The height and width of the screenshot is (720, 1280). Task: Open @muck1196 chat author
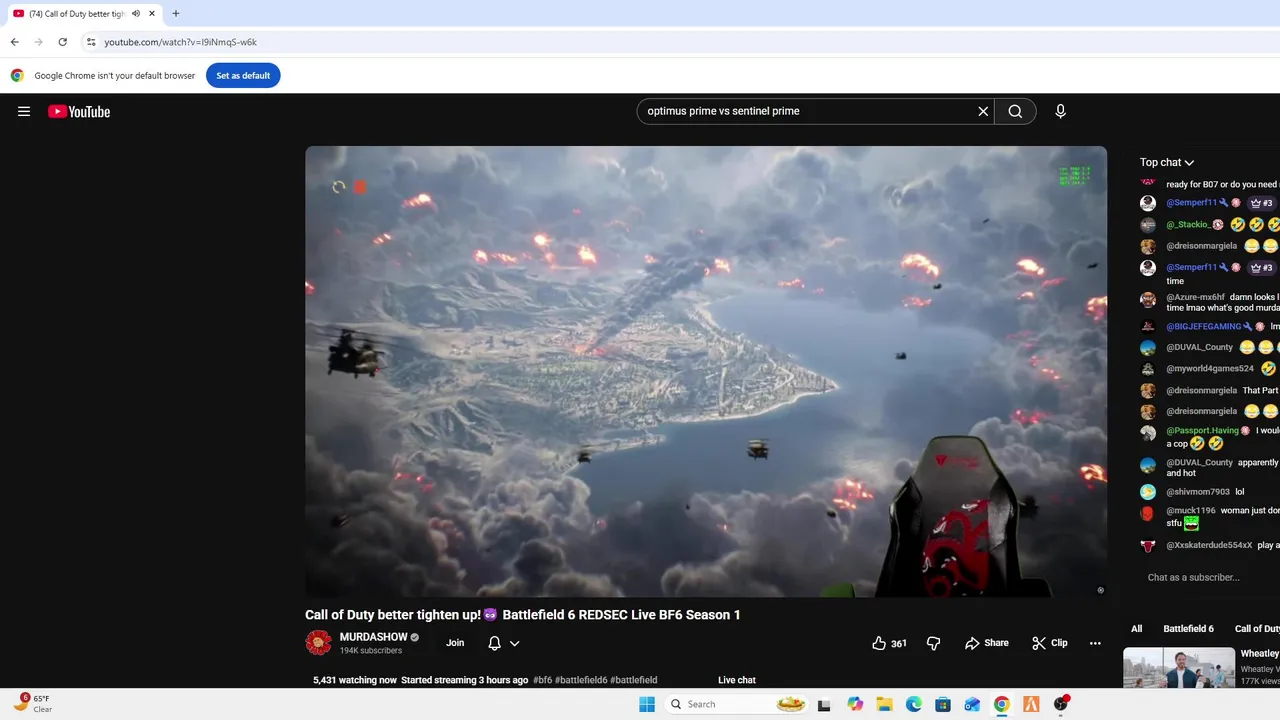coord(1191,510)
